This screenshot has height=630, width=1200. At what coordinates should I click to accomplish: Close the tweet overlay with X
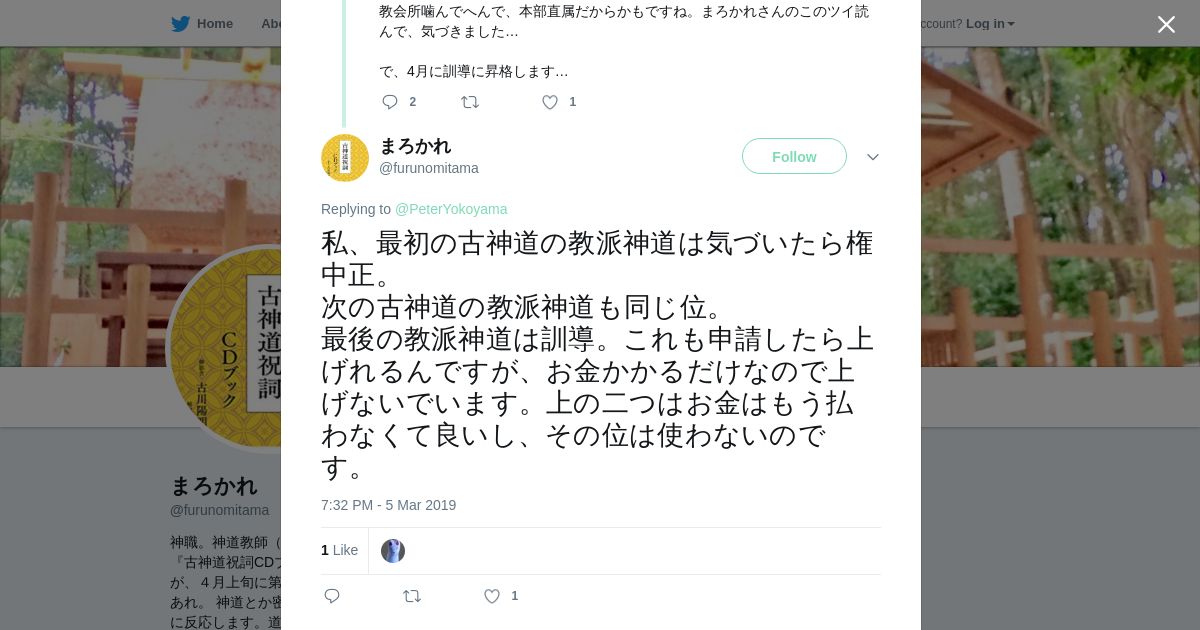(1166, 25)
